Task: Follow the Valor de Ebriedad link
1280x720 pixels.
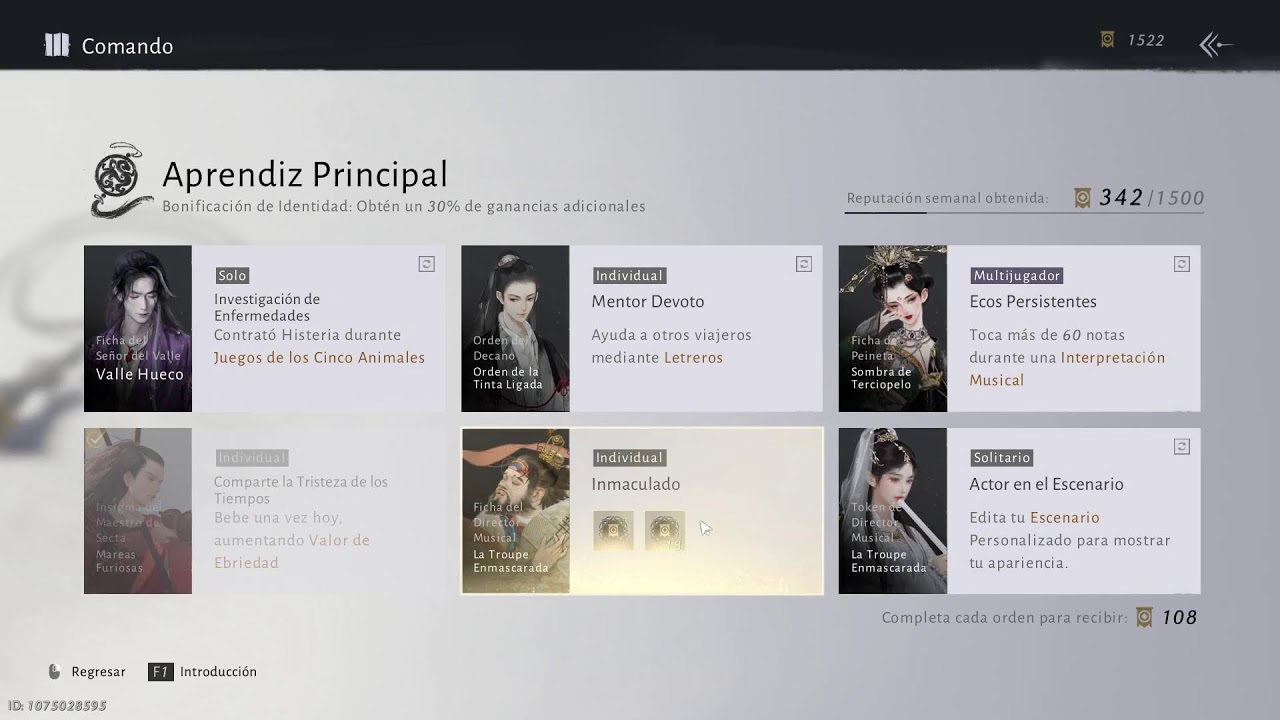Action: click(x=292, y=552)
